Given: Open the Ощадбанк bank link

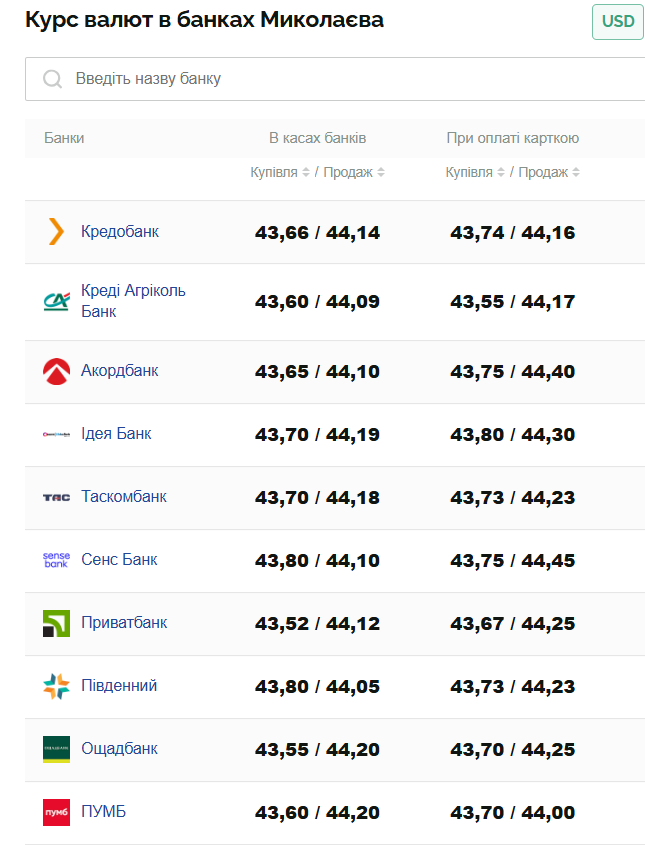Looking at the screenshot, I should 119,749.
